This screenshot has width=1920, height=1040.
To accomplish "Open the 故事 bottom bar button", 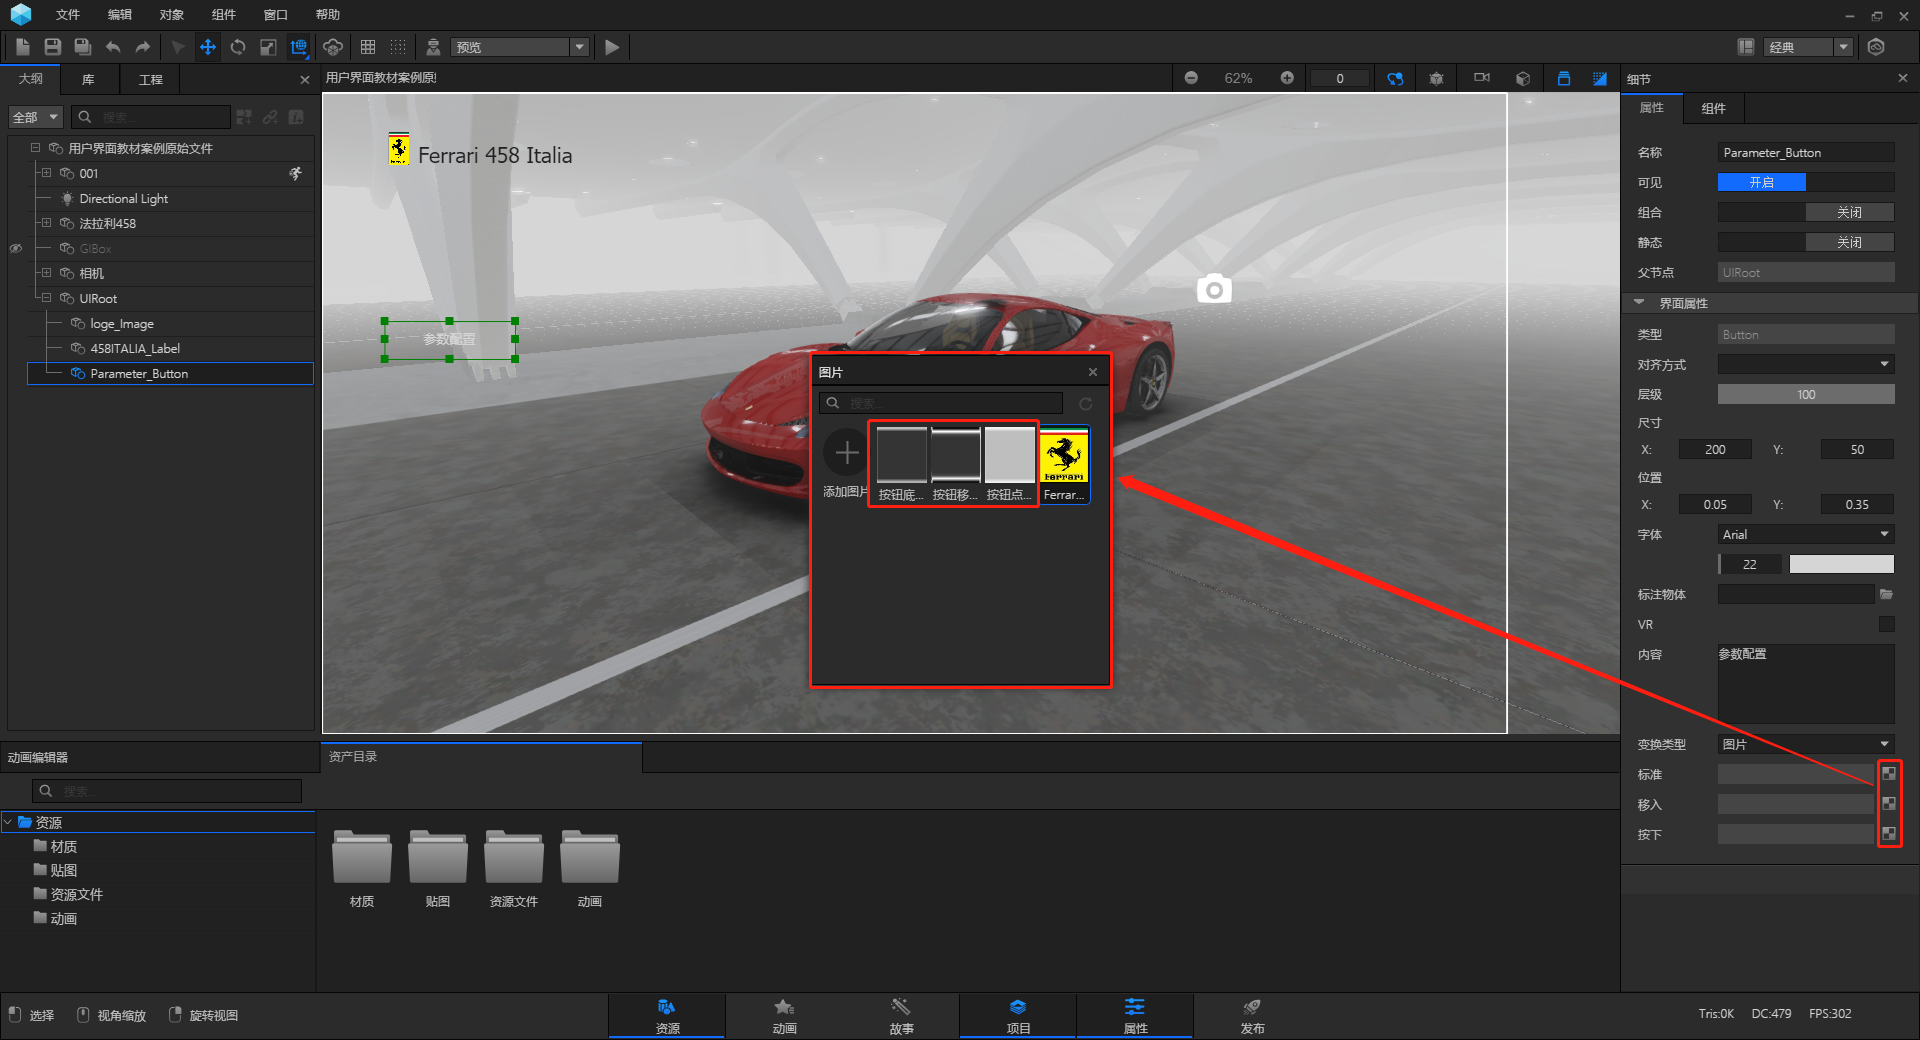I will pyautogui.click(x=901, y=1016).
